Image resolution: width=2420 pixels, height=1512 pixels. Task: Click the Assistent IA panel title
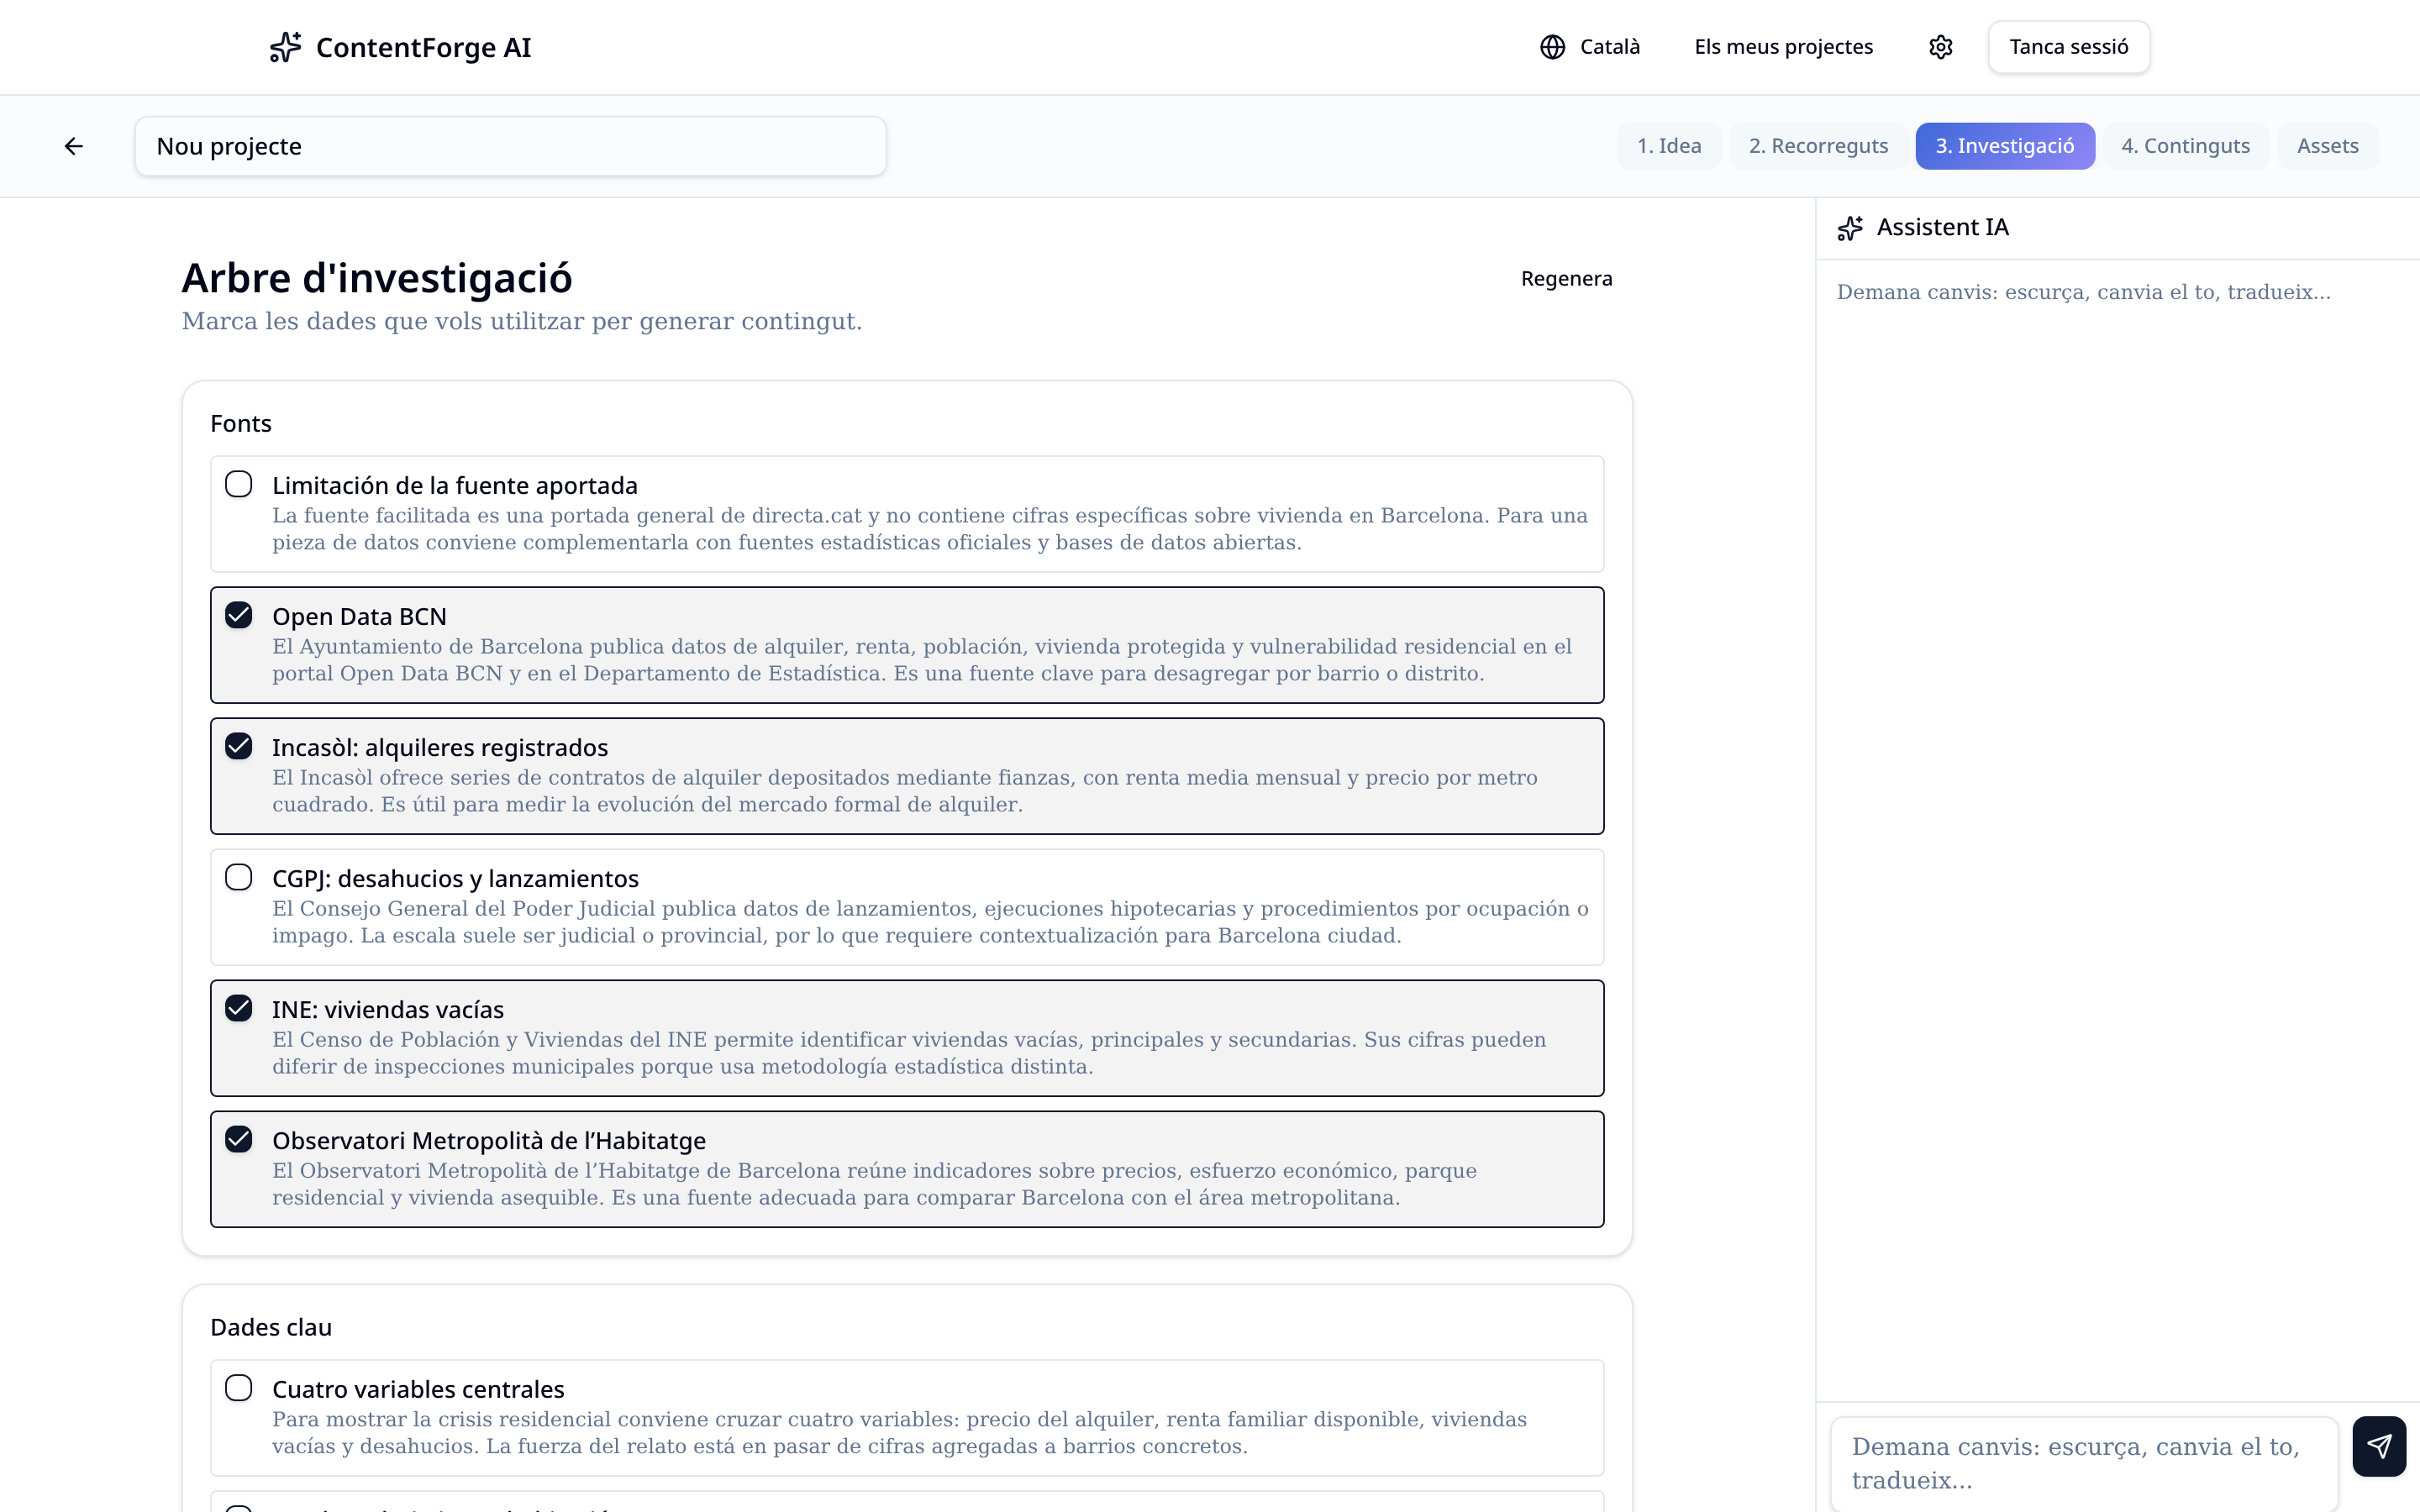point(1942,227)
